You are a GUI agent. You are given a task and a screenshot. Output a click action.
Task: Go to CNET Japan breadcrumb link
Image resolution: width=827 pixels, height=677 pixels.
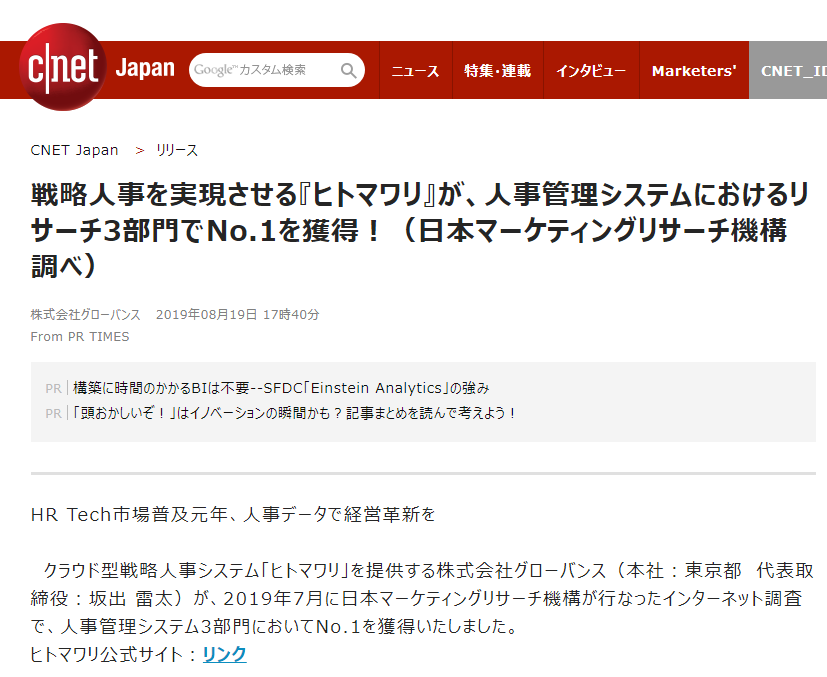coord(74,150)
